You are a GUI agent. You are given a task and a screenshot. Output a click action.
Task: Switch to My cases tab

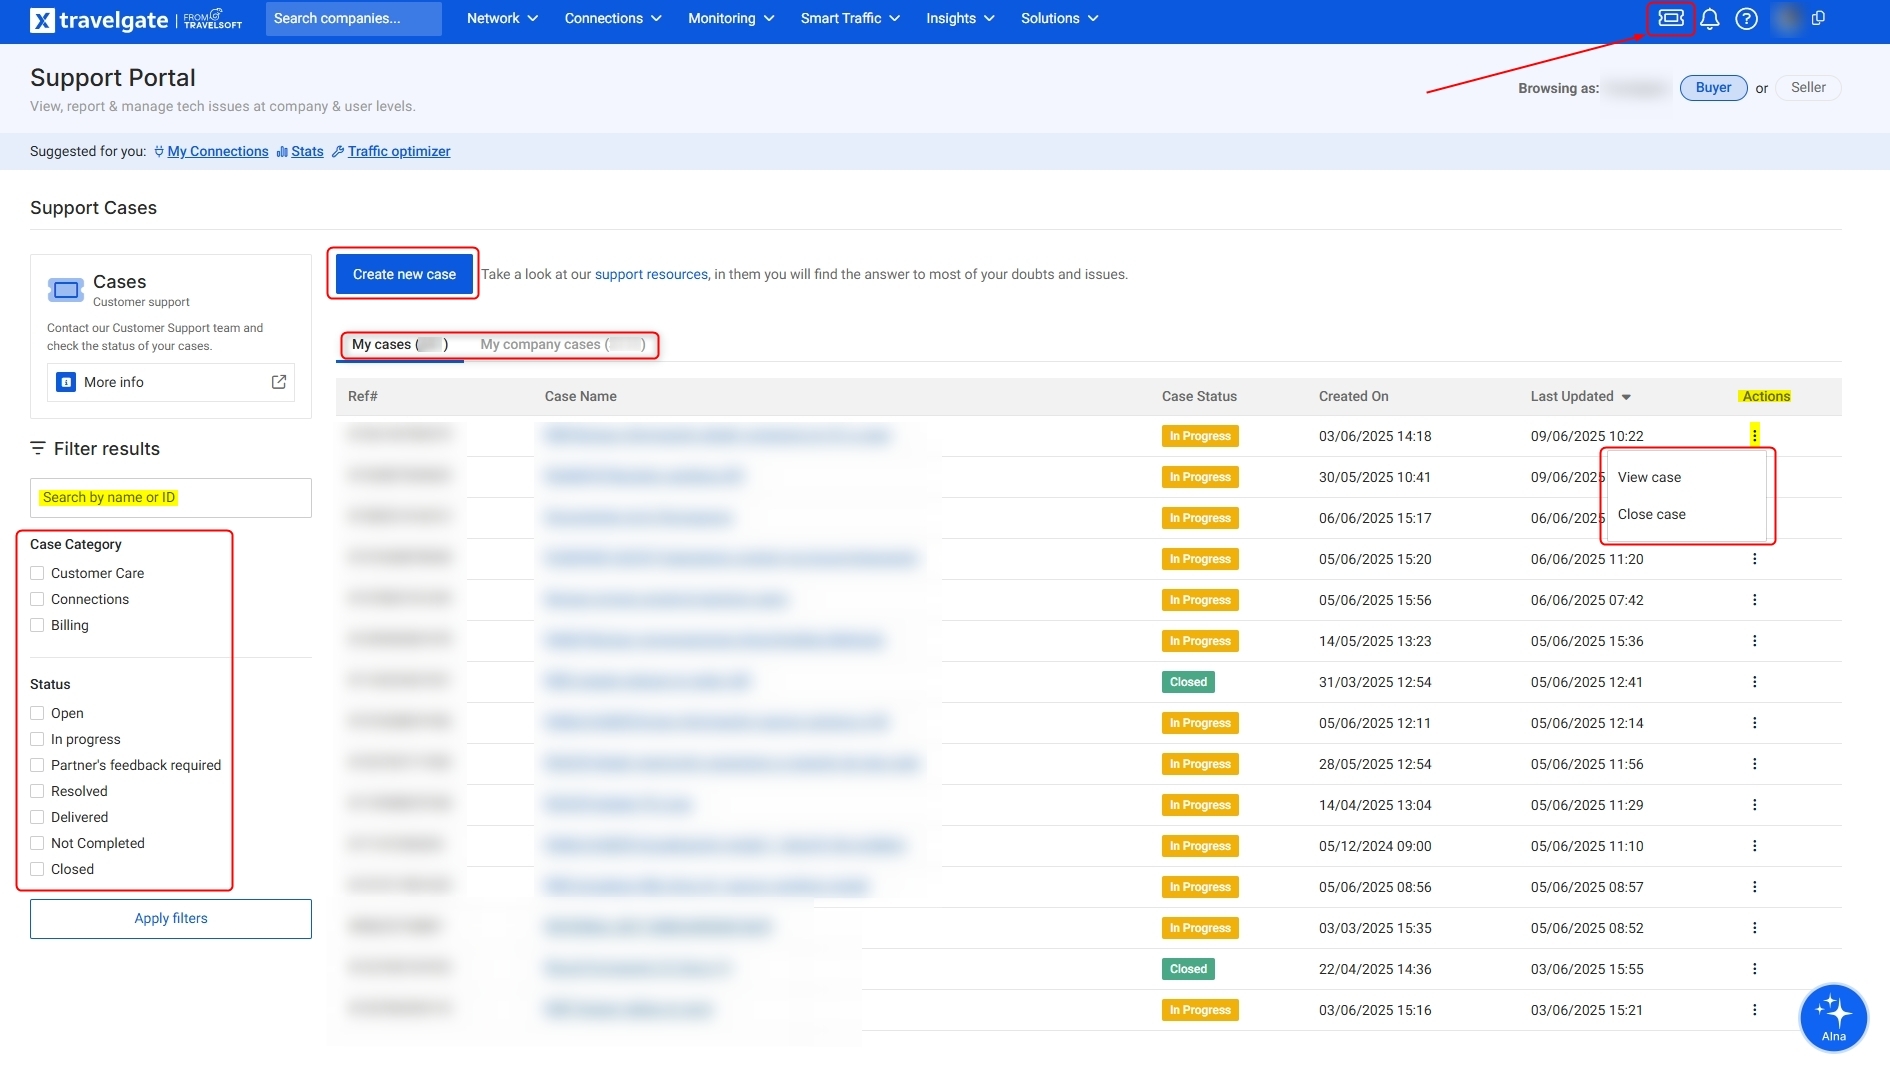(400, 344)
